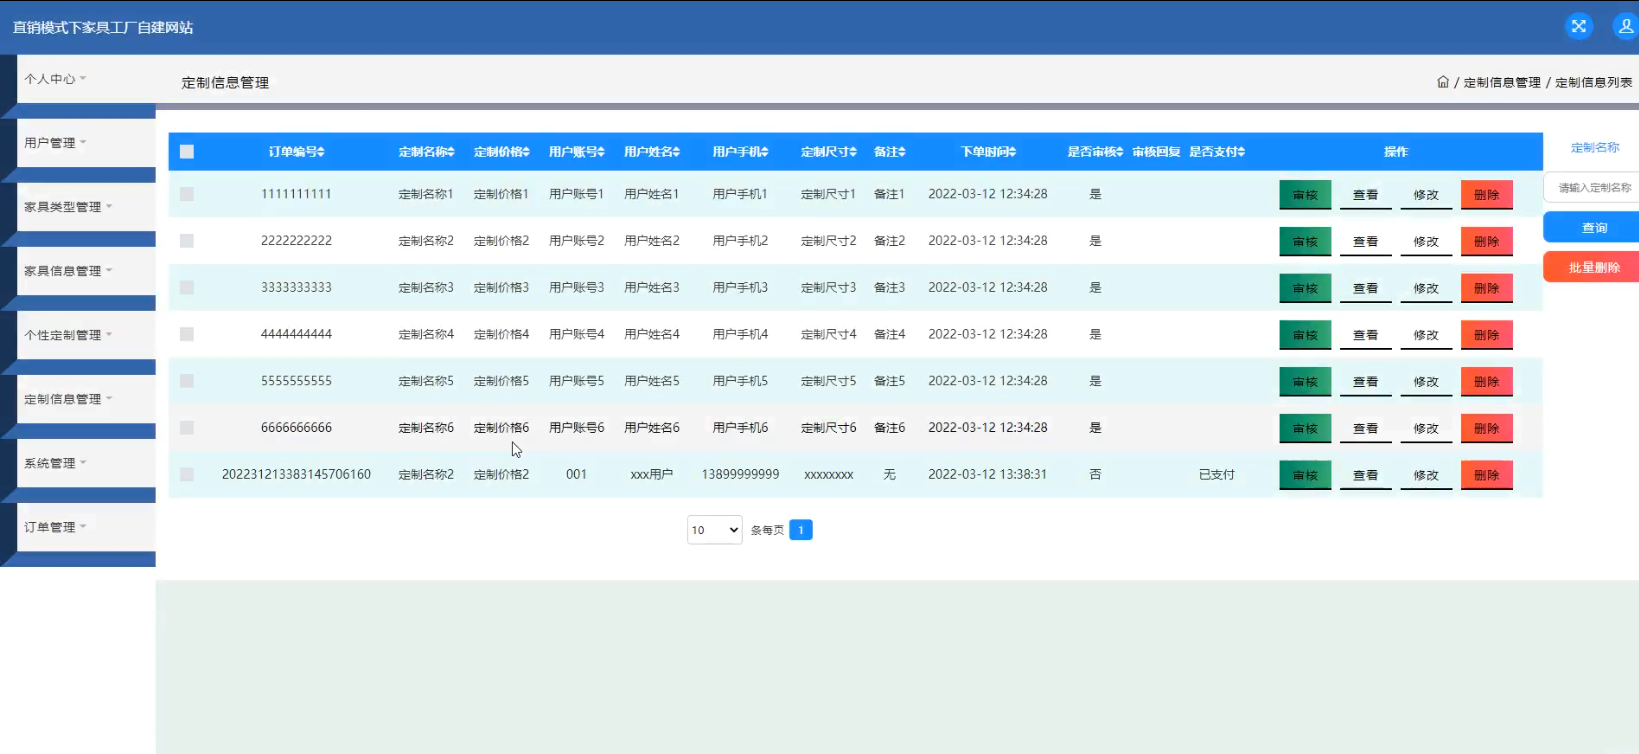Viewport: 1639px width, 754px height.
Task: Sort by 定制尺寸 column header
Action: [x=829, y=152]
